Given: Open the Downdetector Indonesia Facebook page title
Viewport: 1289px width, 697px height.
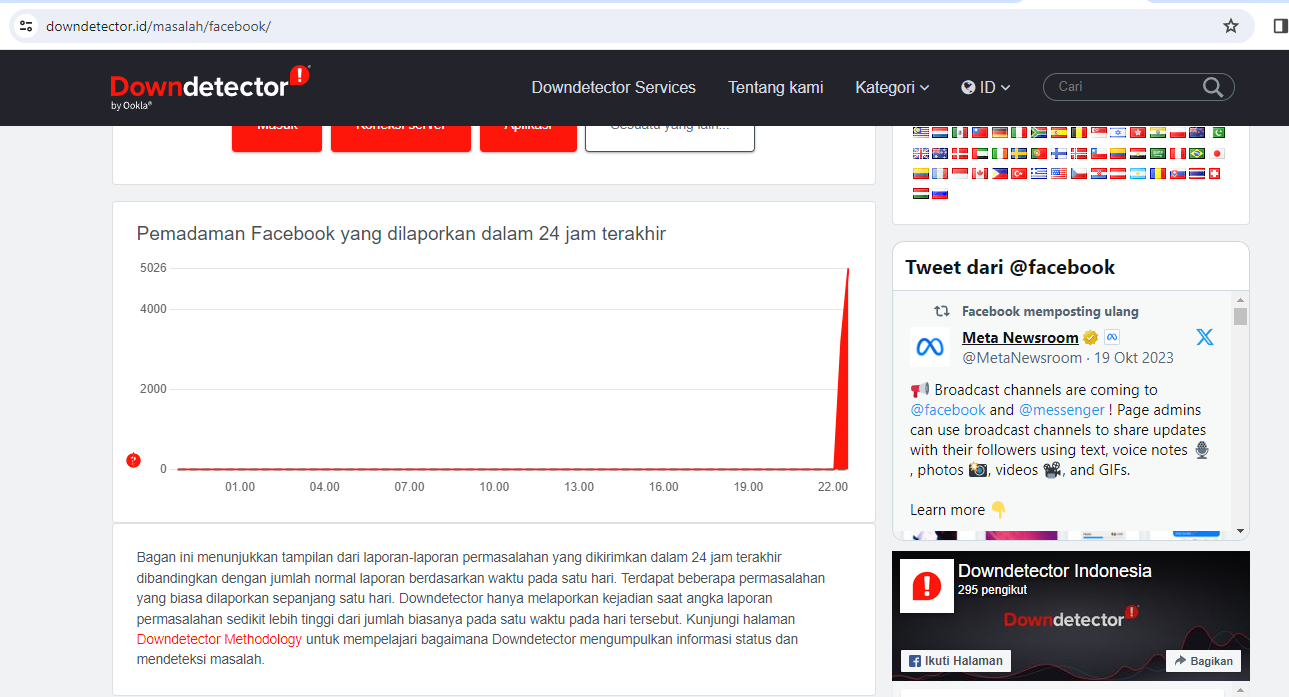Looking at the screenshot, I should point(1055,571).
